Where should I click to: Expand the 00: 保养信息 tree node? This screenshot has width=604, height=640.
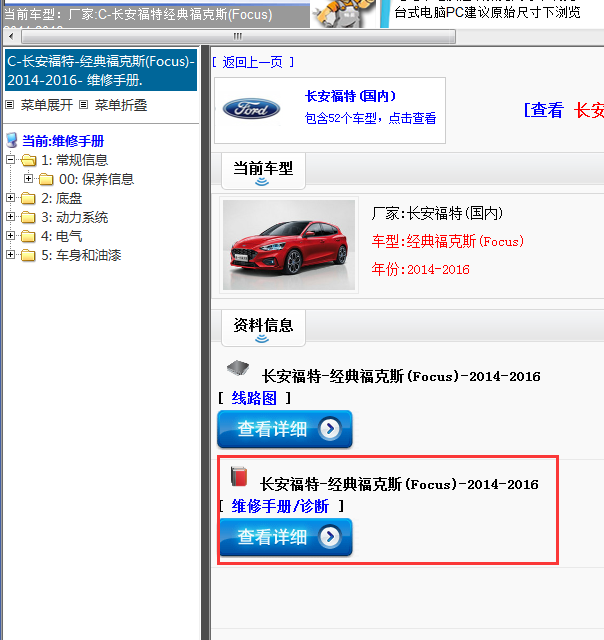click(28, 178)
